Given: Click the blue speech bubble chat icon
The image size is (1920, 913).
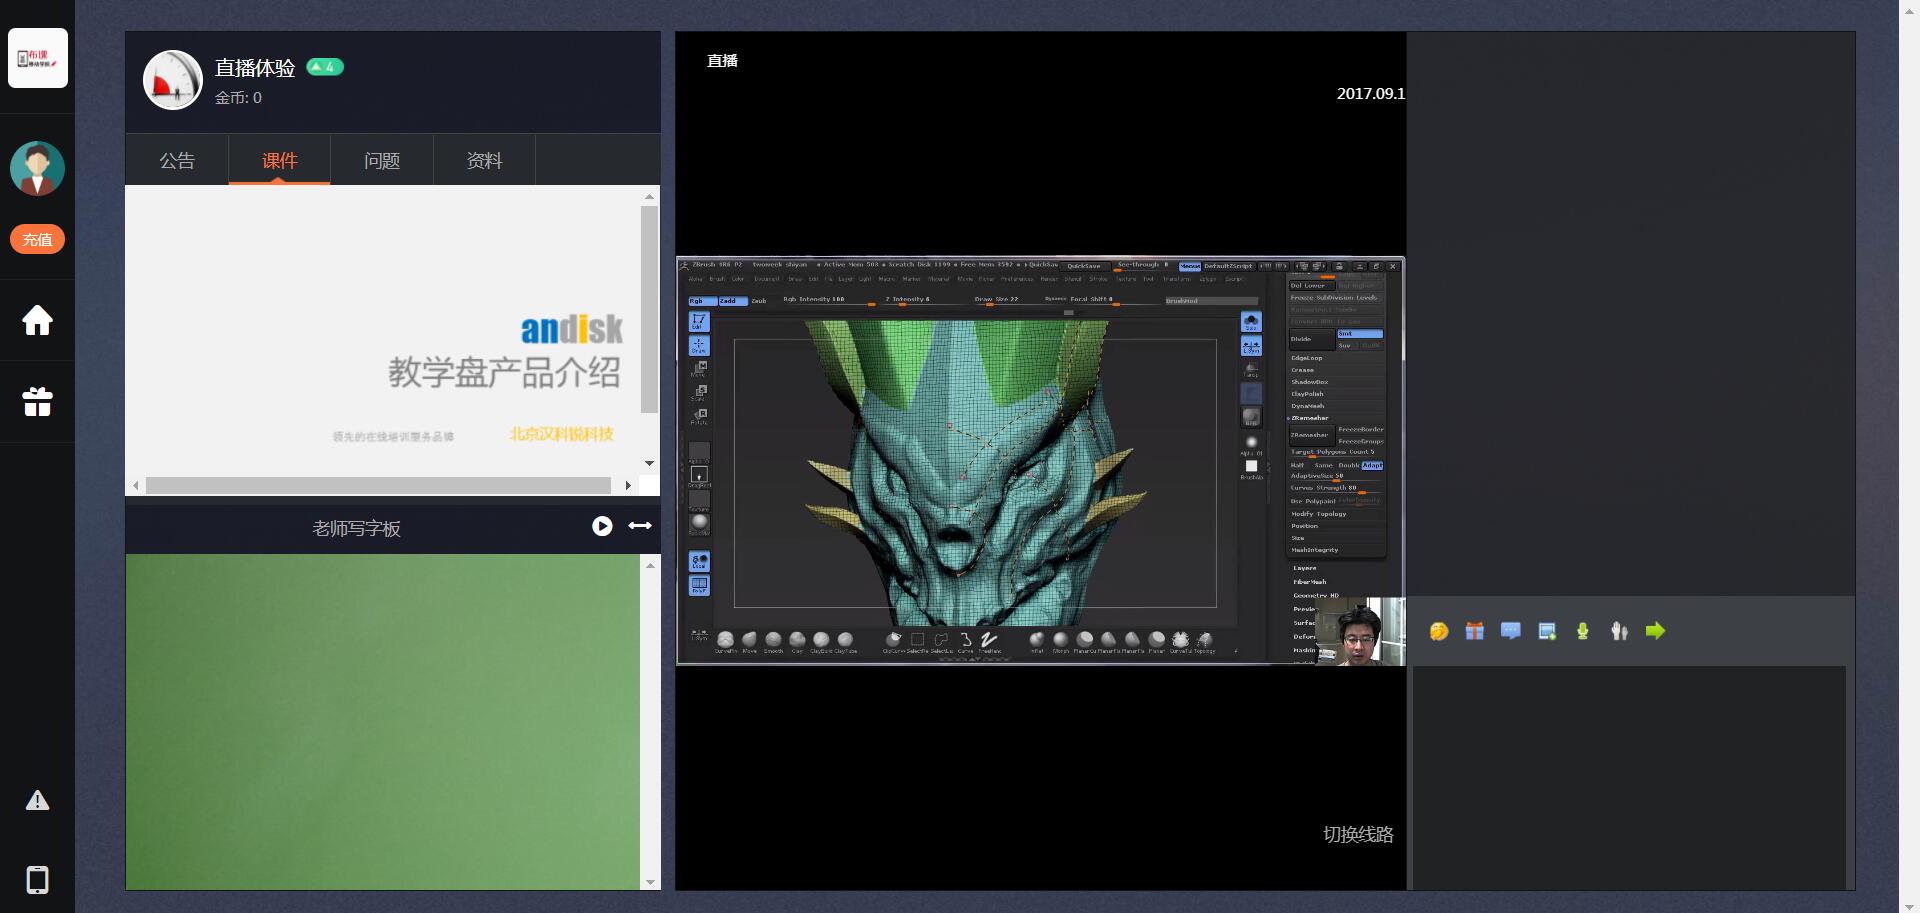Looking at the screenshot, I should [1511, 631].
